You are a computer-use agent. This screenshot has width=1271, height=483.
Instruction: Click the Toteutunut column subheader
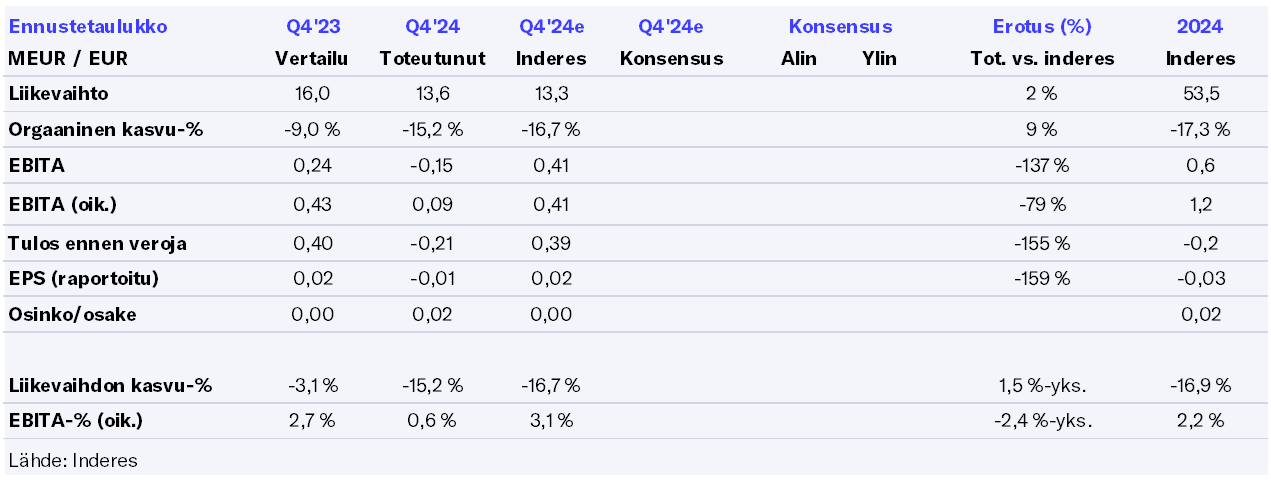tap(432, 59)
